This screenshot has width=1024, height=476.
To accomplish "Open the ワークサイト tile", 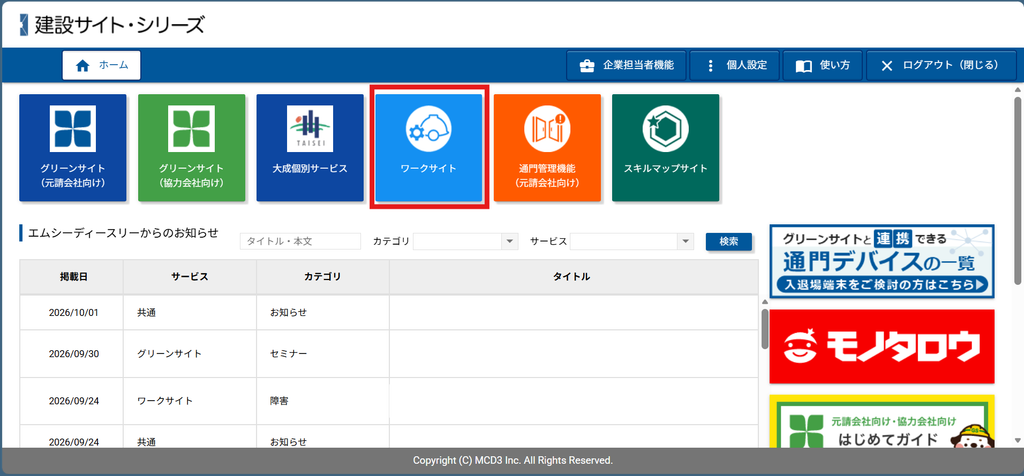I will coord(428,148).
